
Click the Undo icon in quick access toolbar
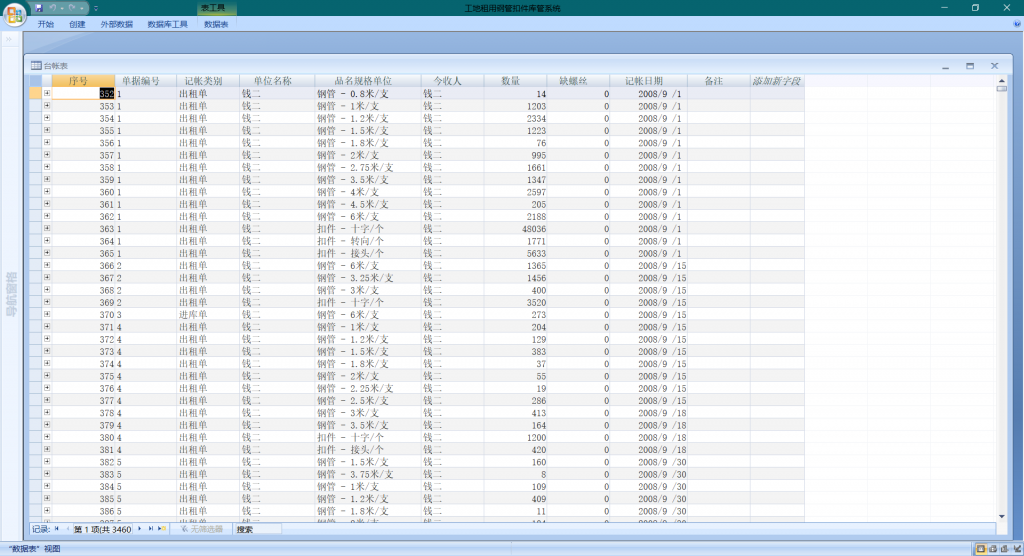point(52,7)
